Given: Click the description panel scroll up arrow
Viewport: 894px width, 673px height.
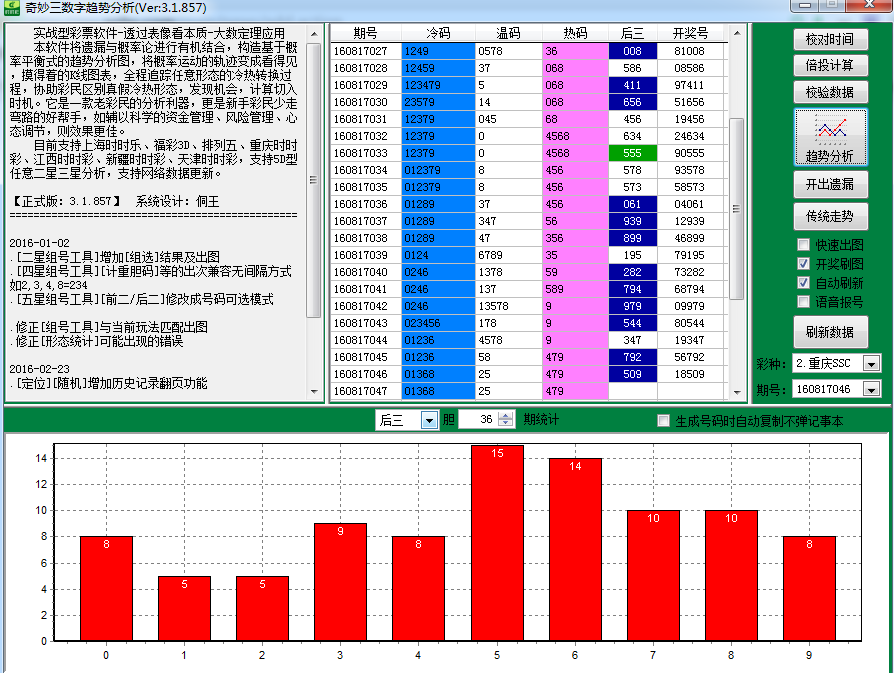Looking at the screenshot, I should [x=314, y=34].
